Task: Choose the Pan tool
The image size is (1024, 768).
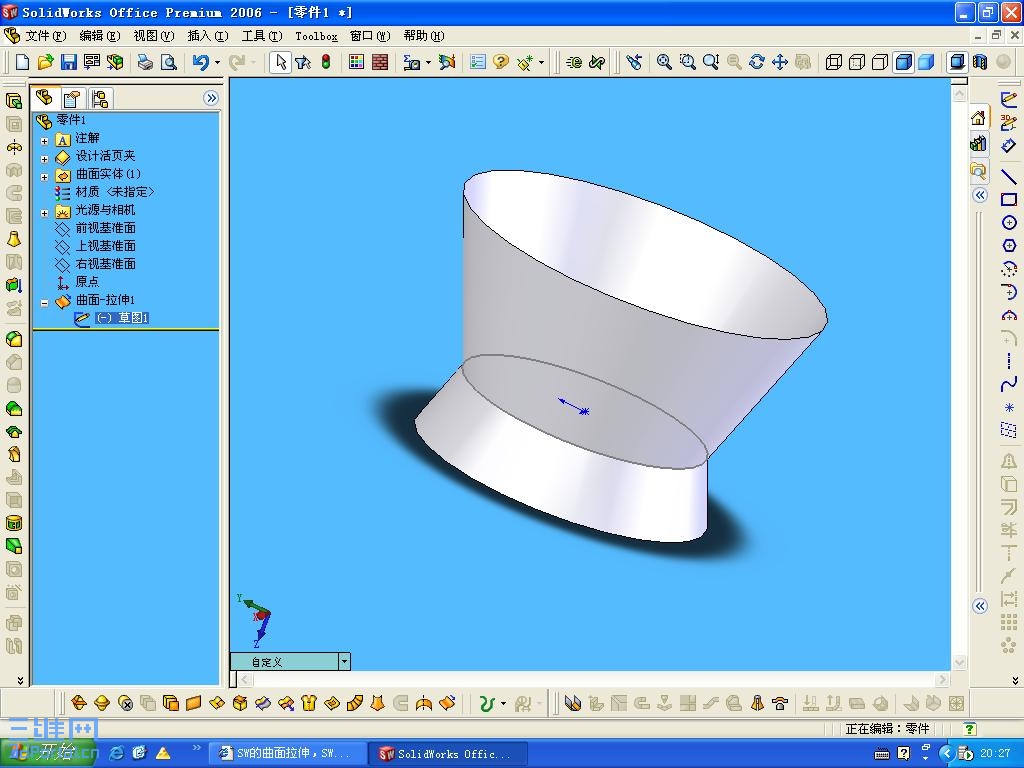Action: (780, 62)
